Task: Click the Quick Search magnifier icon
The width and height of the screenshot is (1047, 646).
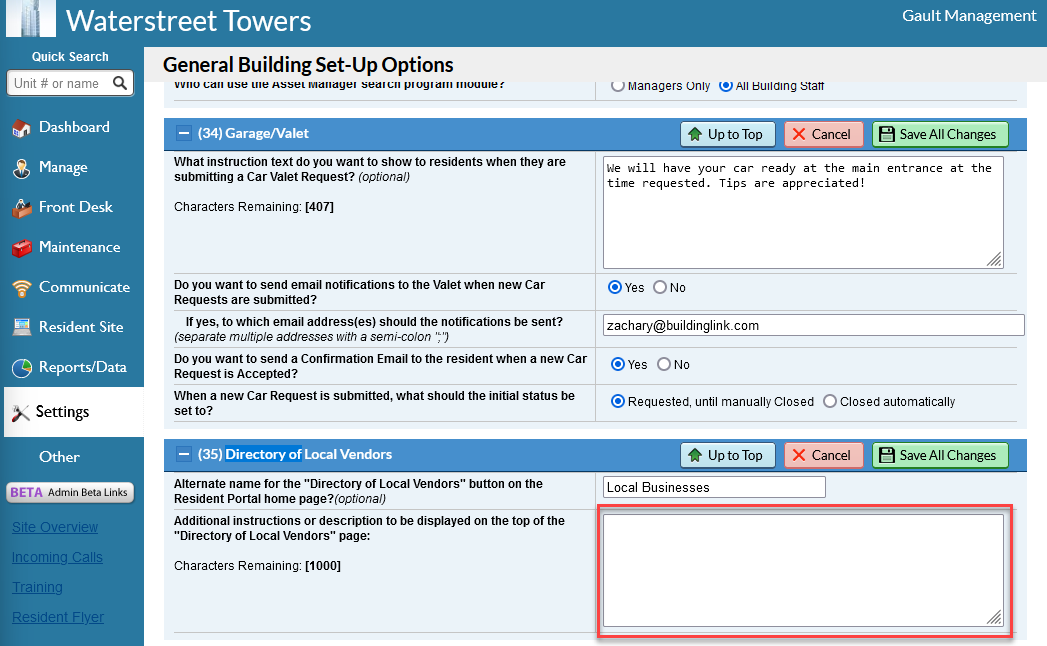Action: [120, 83]
